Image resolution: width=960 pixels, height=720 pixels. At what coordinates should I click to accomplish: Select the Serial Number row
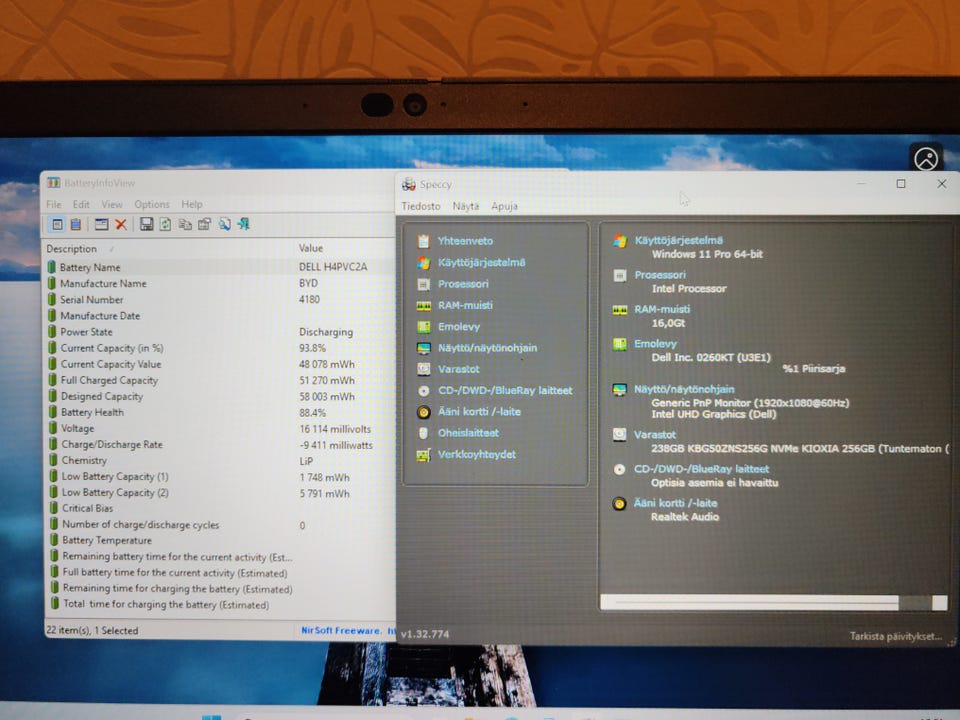tap(220, 299)
